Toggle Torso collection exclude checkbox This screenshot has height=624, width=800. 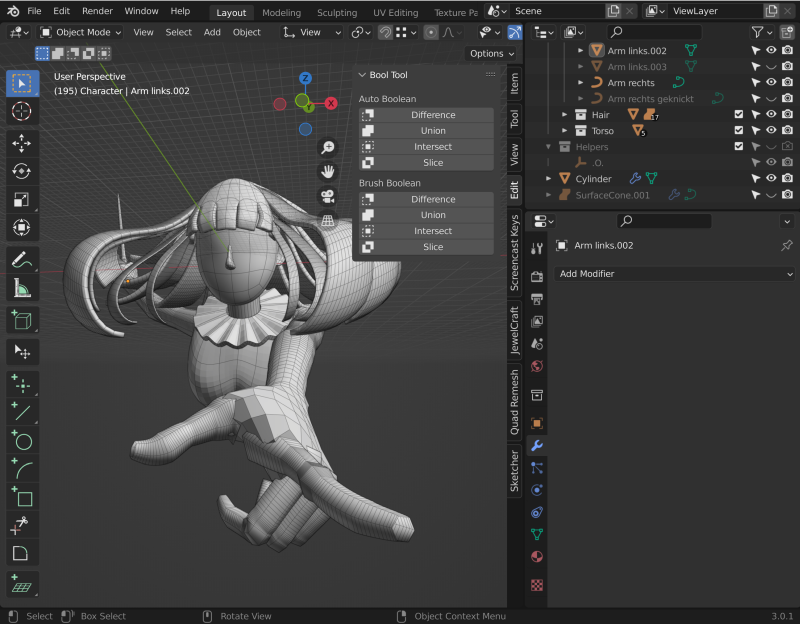[x=739, y=131]
